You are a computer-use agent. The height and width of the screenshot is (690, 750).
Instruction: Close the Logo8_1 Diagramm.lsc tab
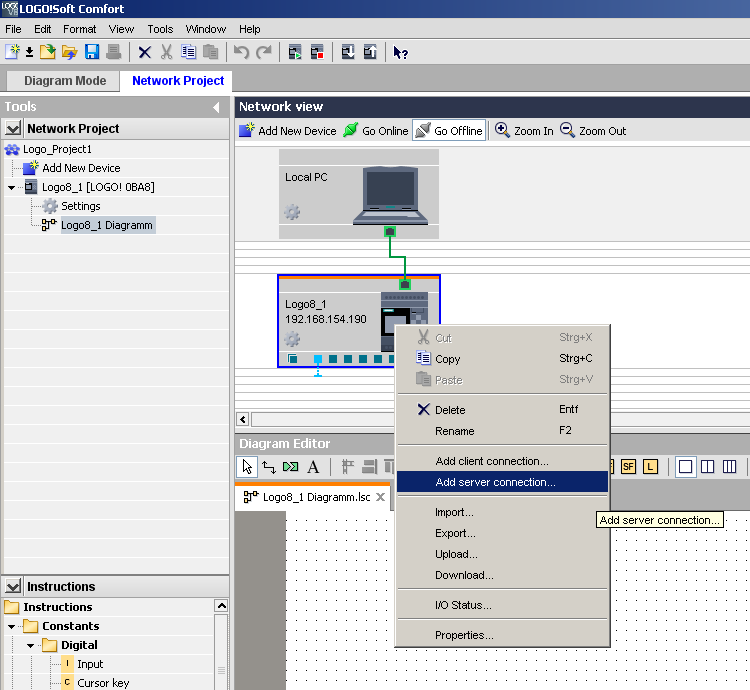click(381, 496)
